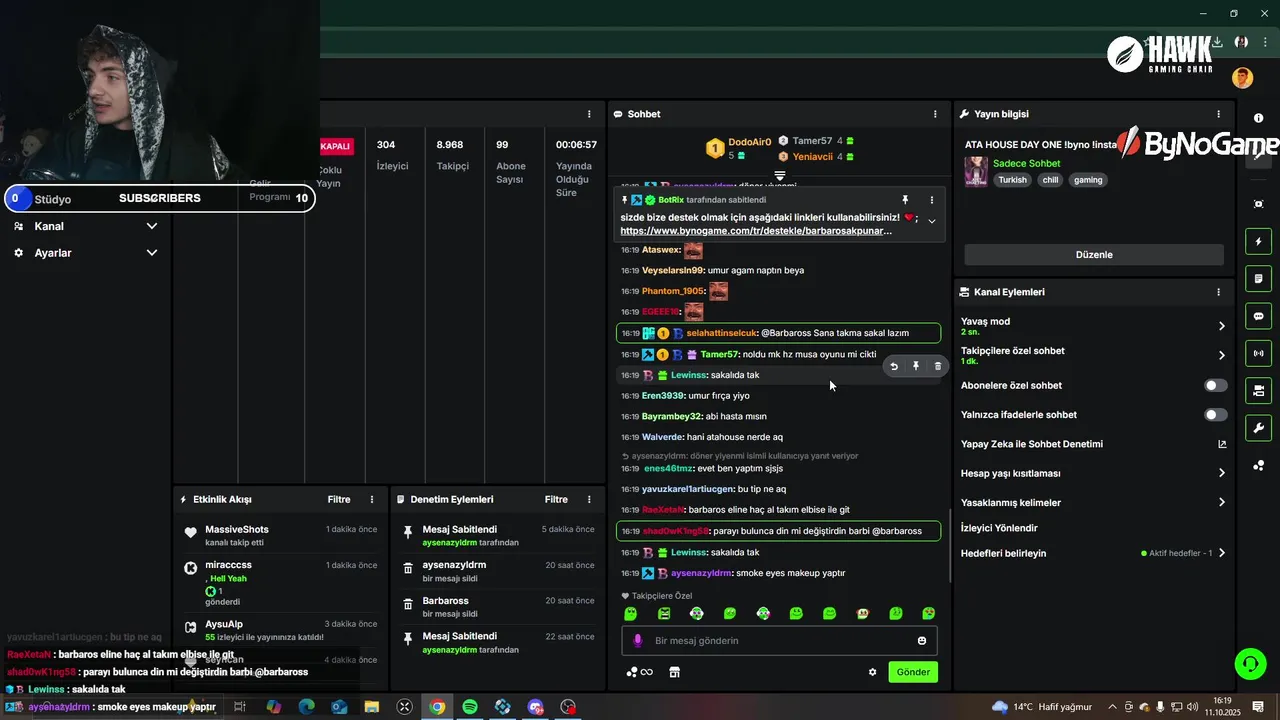Viewport: 1280px width, 720px height.
Task: Click username selahattinselcuk in chat
Action: click(722, 333)
